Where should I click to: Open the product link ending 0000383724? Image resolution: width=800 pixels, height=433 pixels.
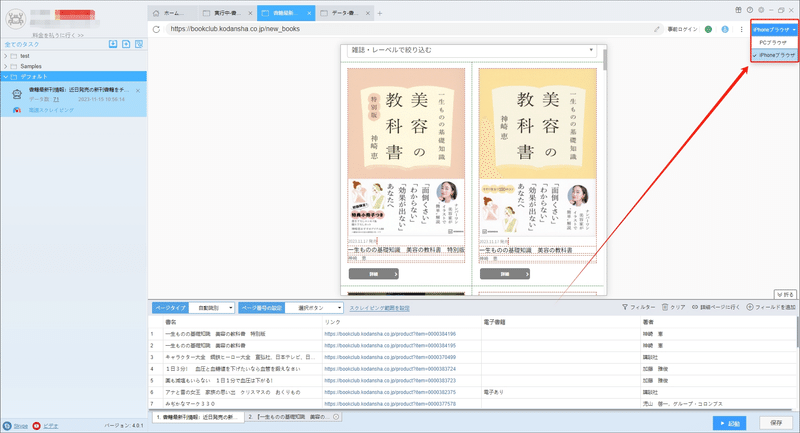coord(390,369)
